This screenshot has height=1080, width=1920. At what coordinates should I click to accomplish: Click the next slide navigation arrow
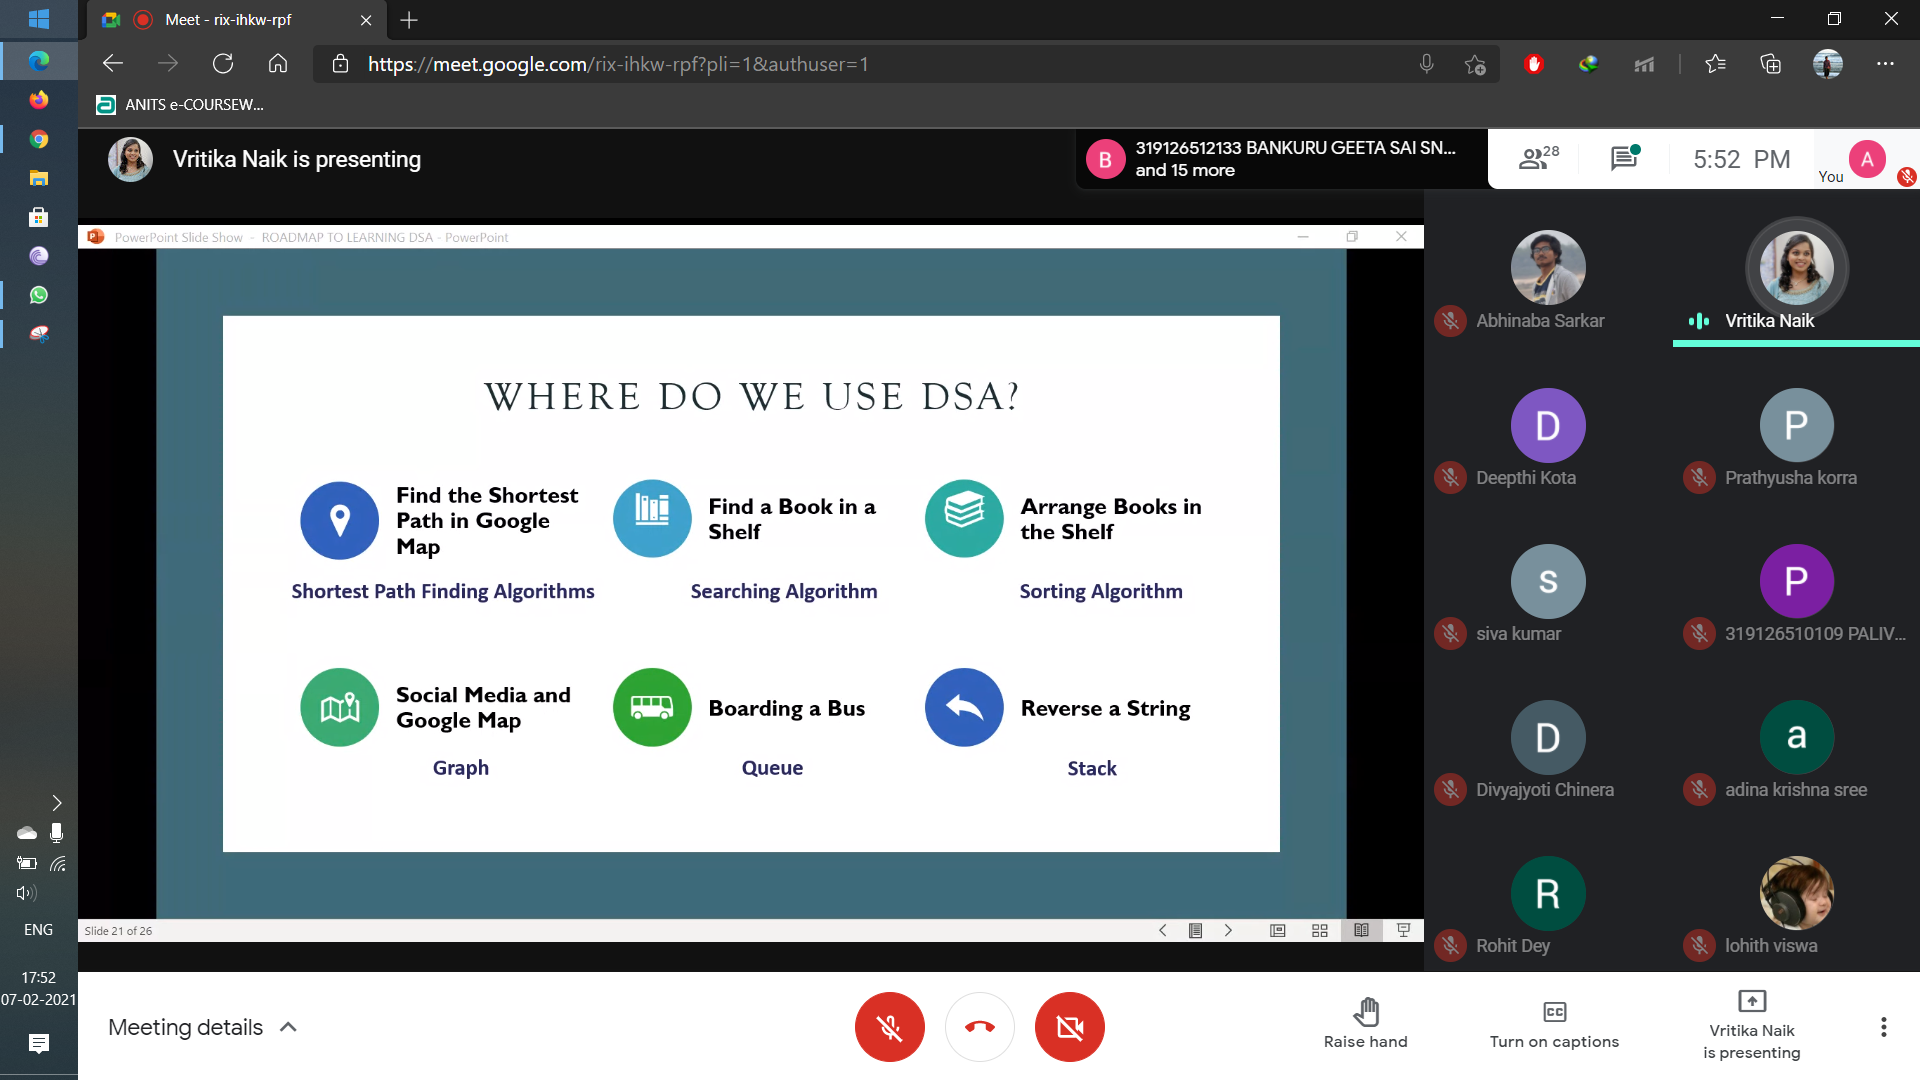[x=1228, y=931]
